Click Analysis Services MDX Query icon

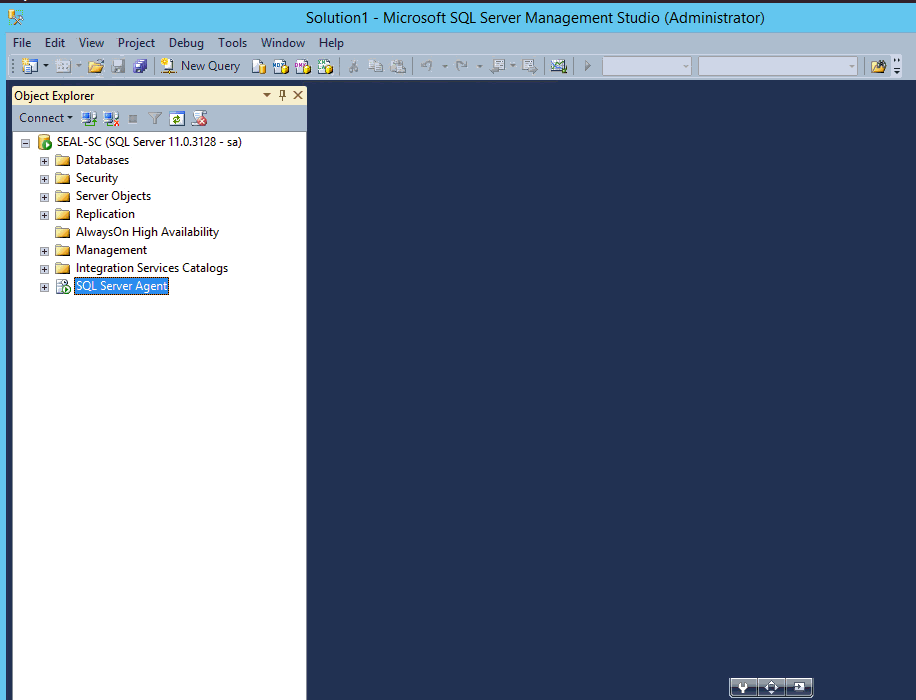coord(281,67)
